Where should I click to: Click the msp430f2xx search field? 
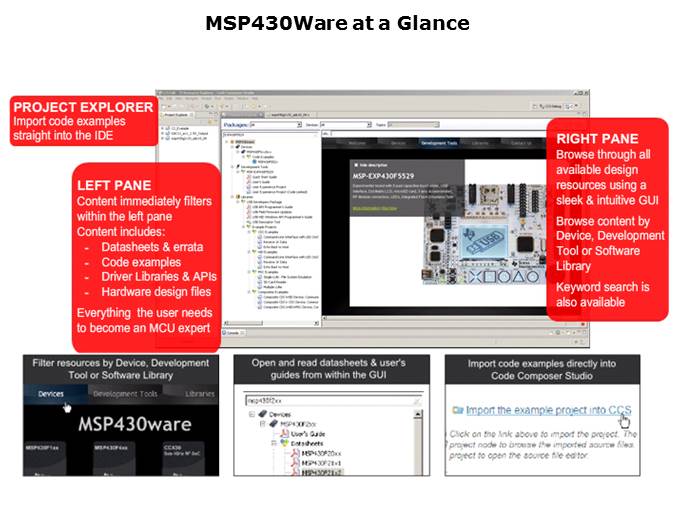[x=333, y=401]
